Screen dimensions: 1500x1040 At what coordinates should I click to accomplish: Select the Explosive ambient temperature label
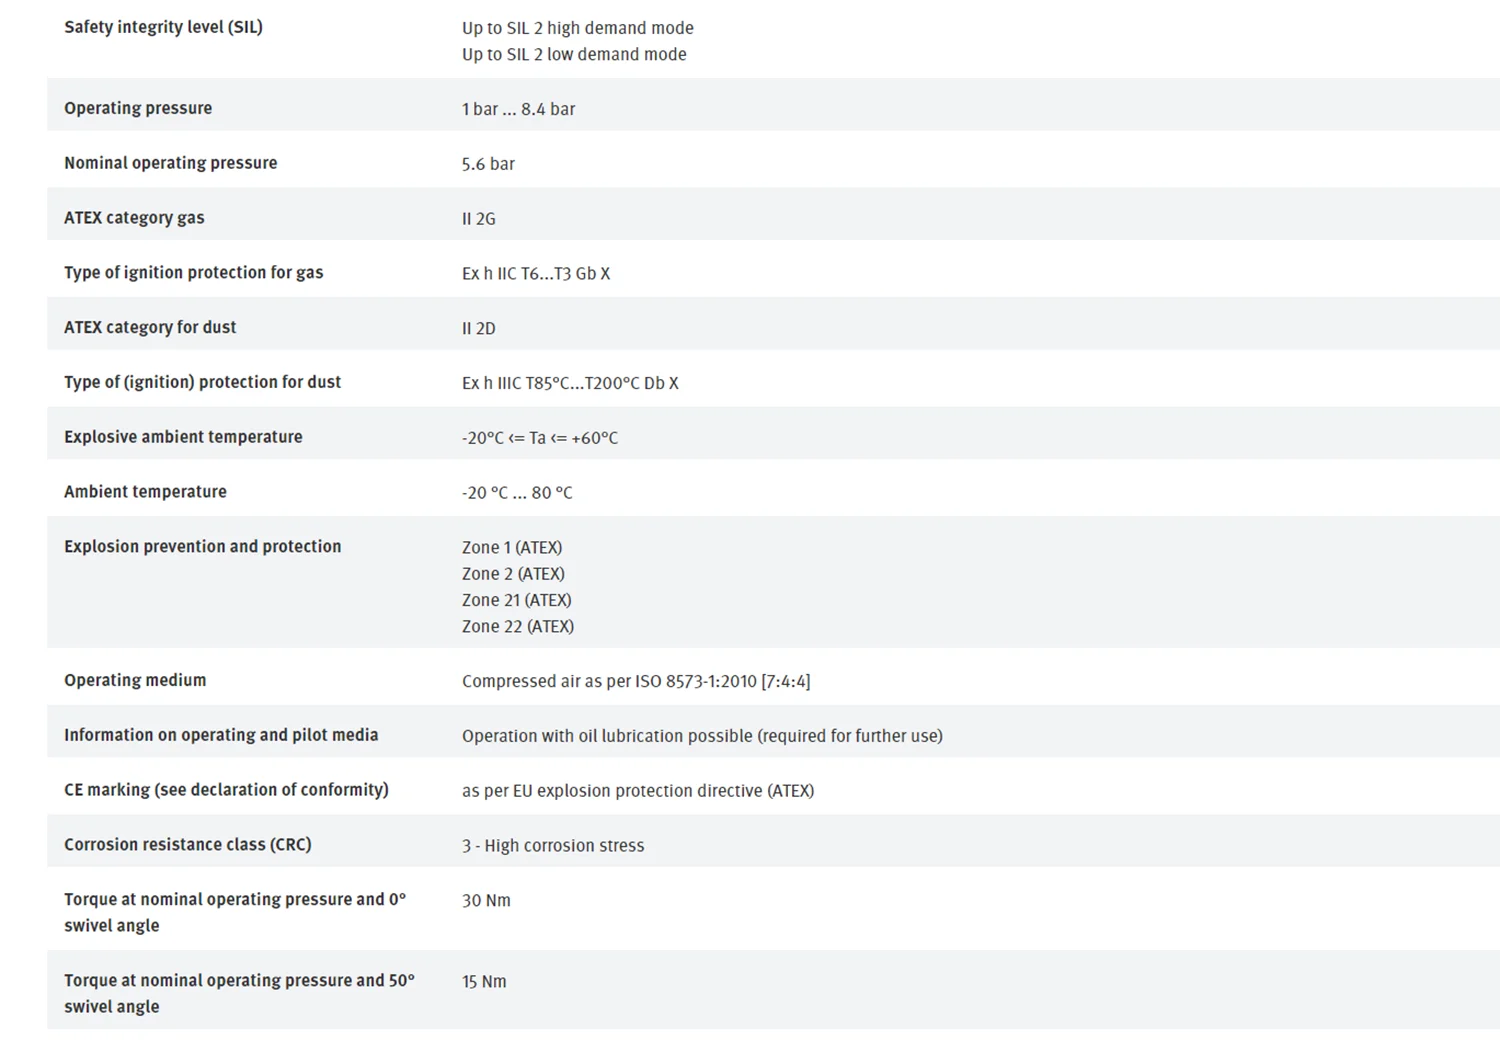pyautogui.click(x=183, y=437)
